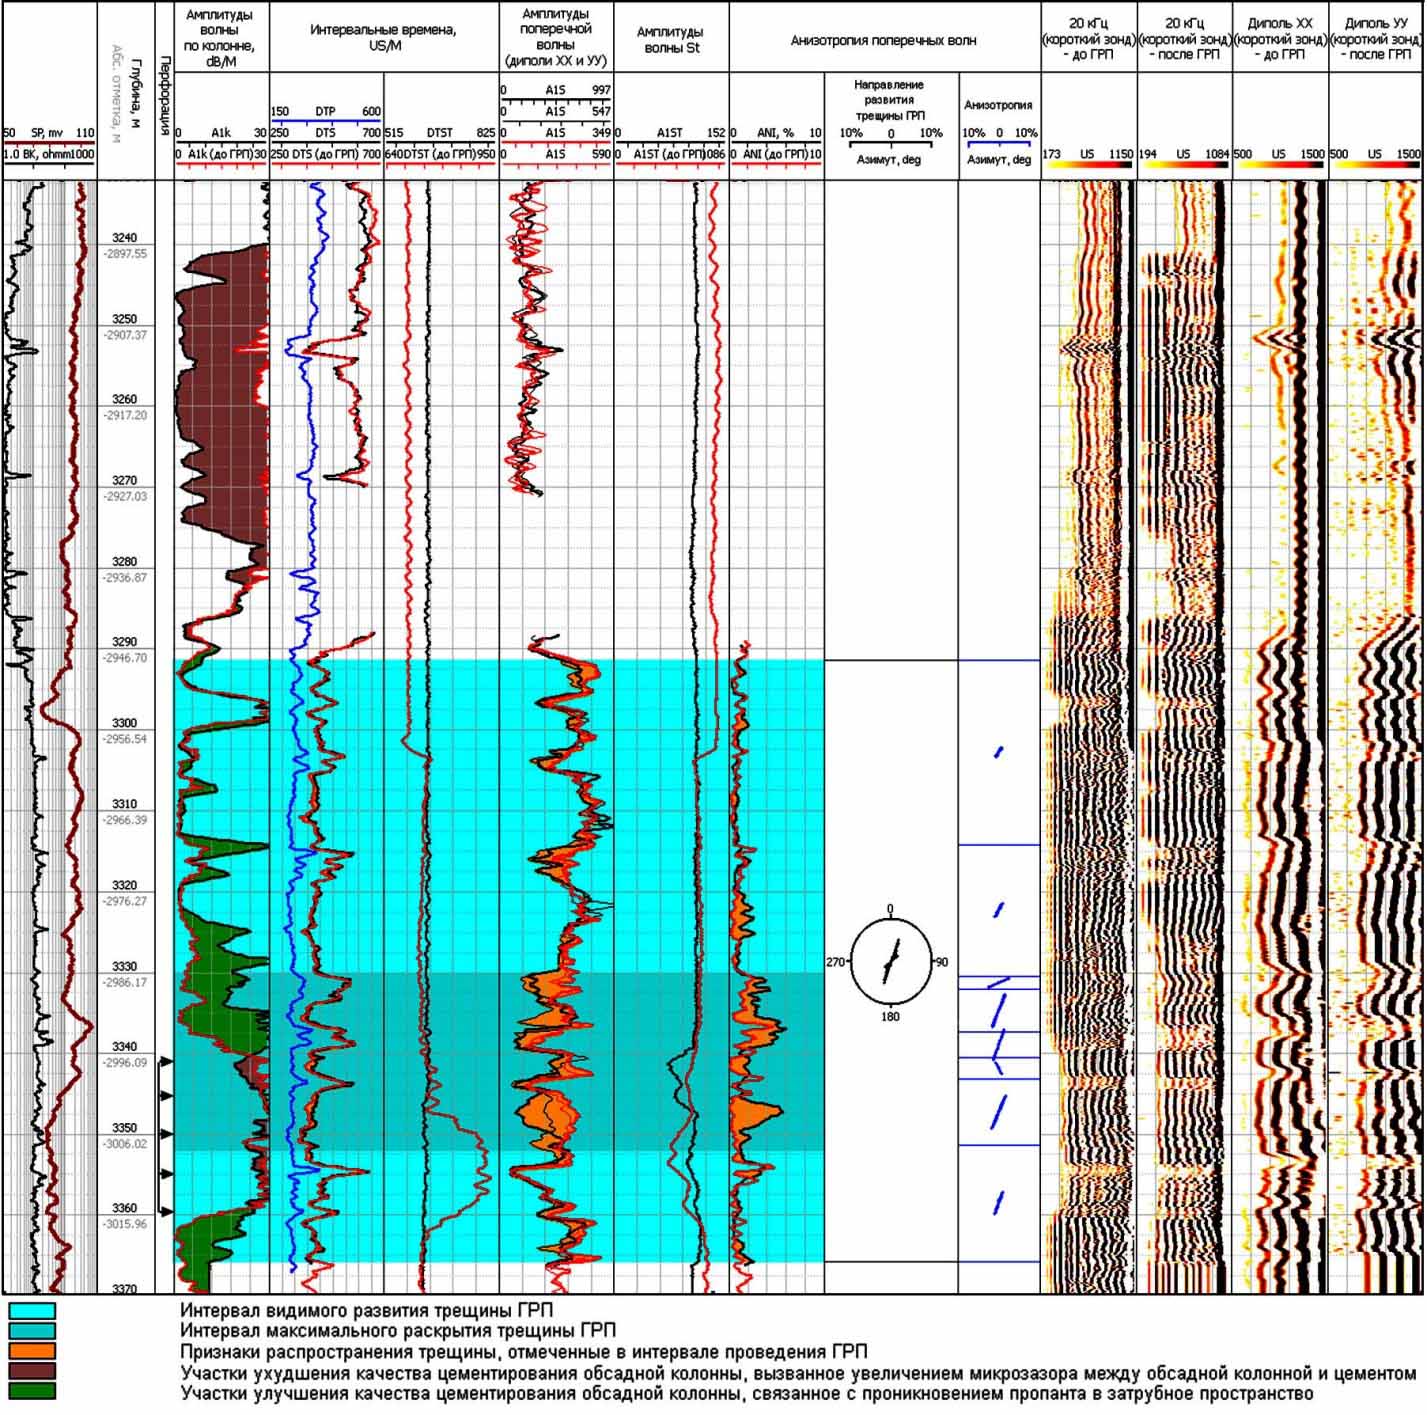Select the 'Анизотропия поперечных волн' header
Viewport: 1427px width, 1415px height.
click(x=883, y=41)
